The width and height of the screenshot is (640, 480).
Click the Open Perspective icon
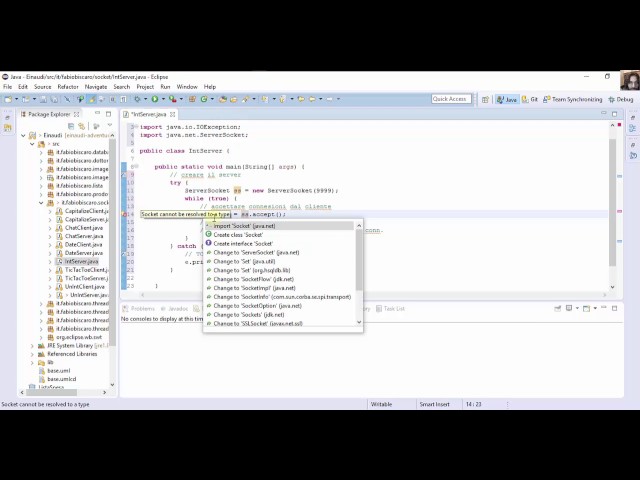click(485, 99)
